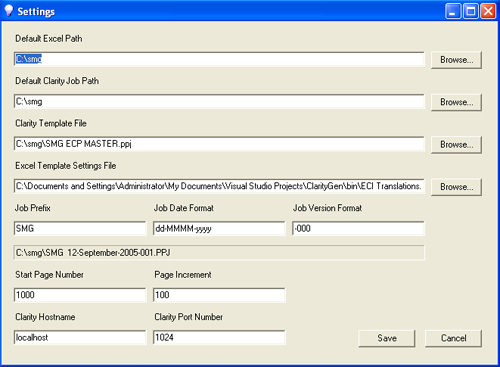
Task: Select the preview path showing 12-September-2005-001.PPJ
Action: pos(219,253)
